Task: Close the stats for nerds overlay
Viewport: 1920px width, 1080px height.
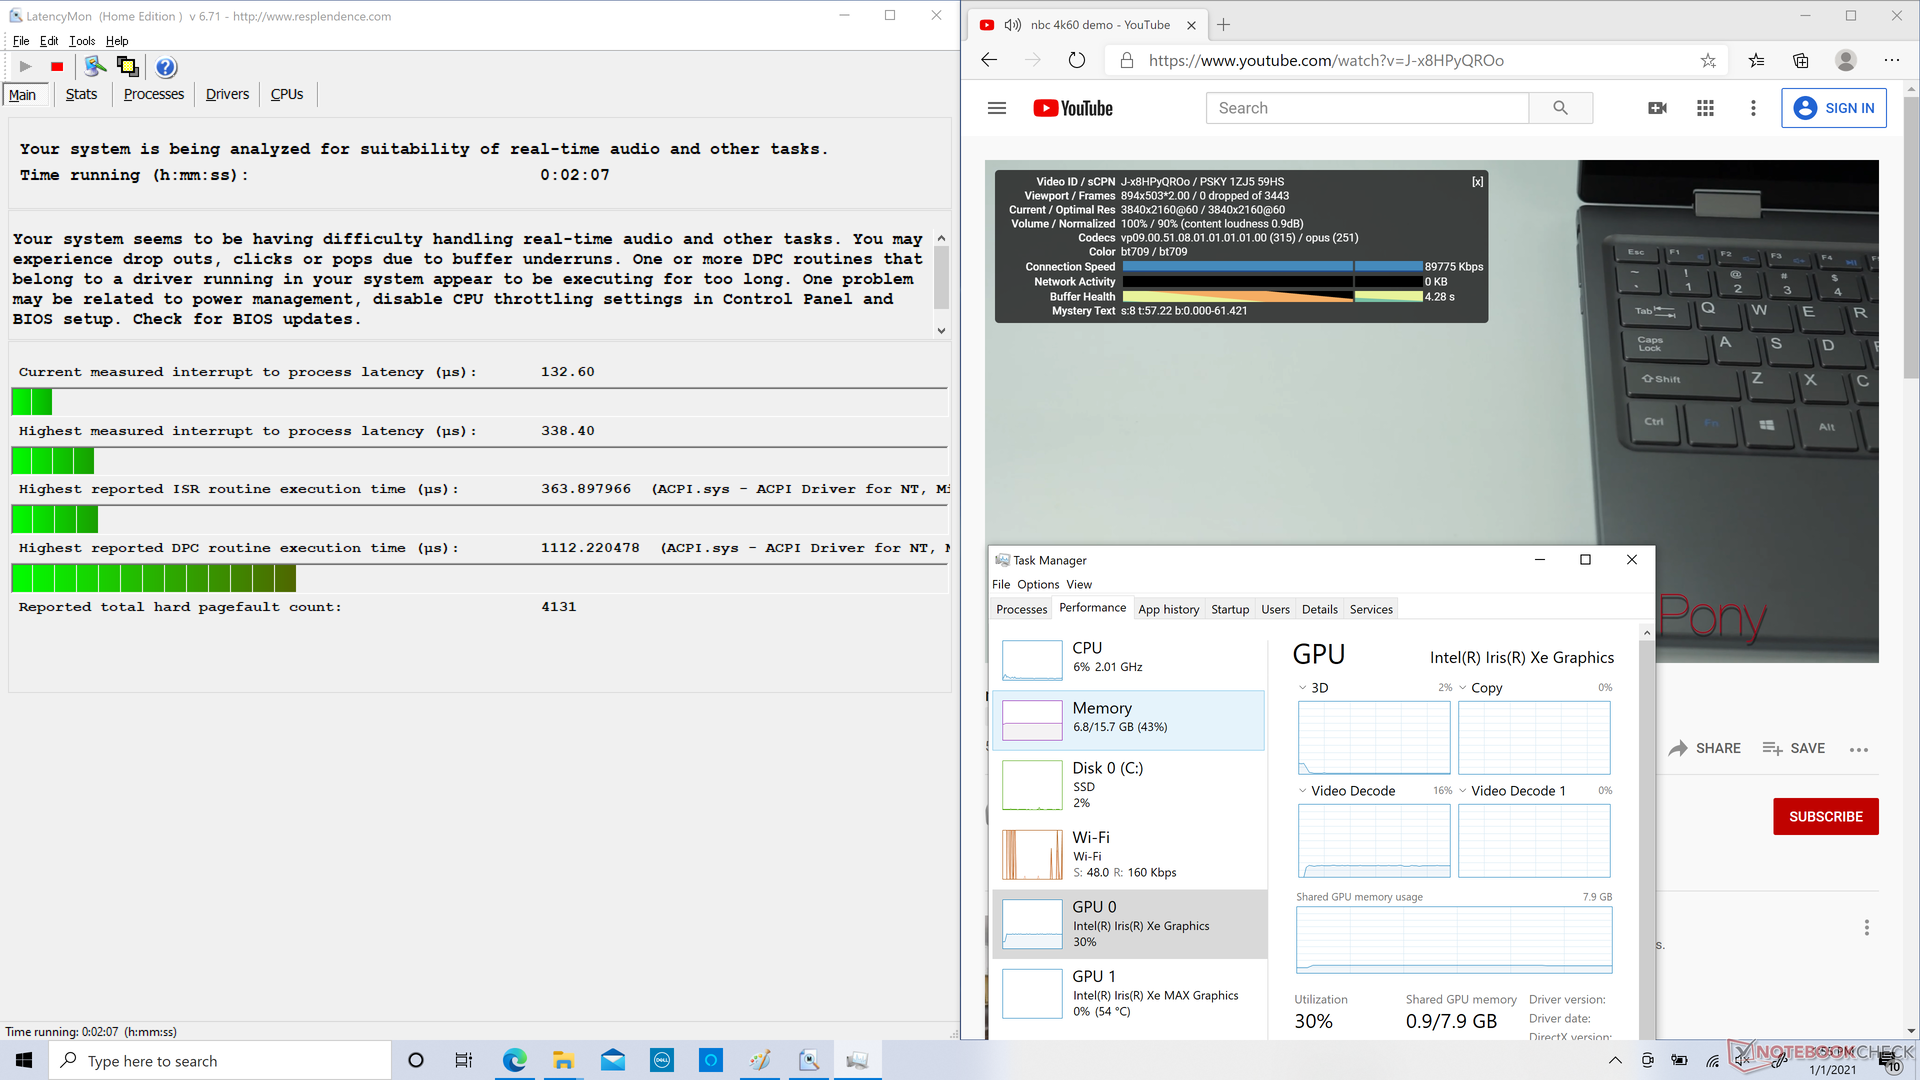Action: coord(1477,182)
